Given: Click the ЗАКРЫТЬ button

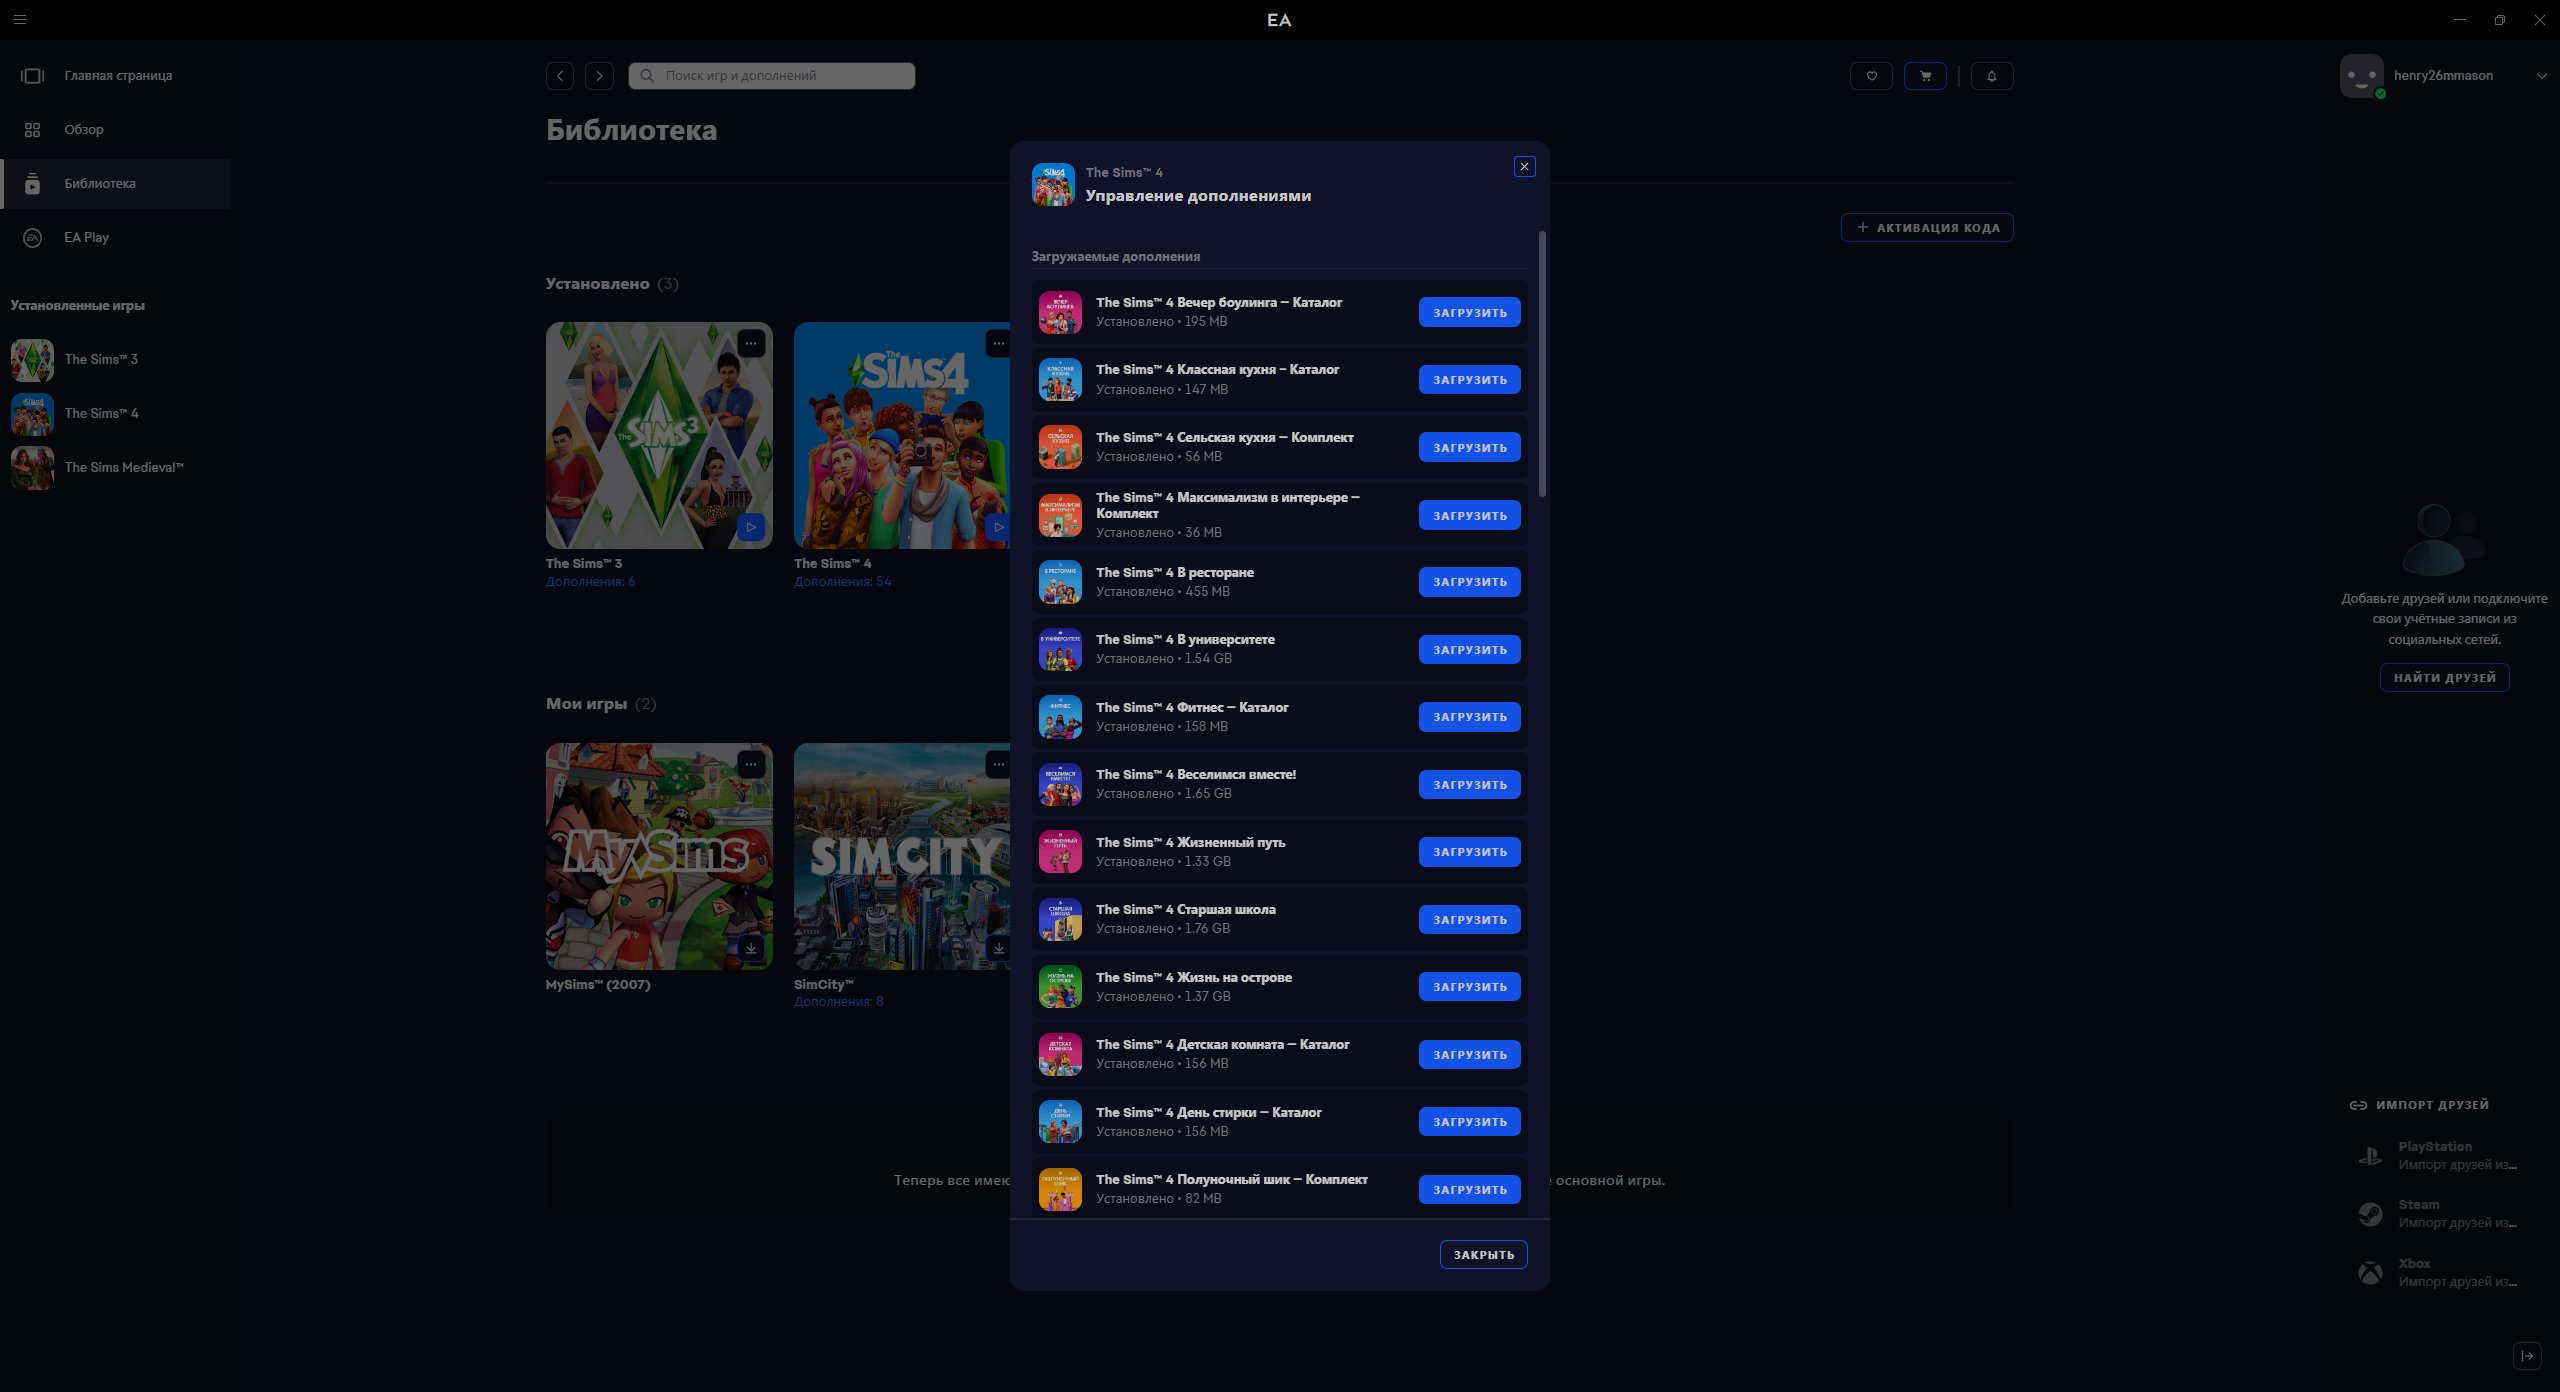Looking at the screenshot, I should pyautogui.click(x=1483, y=1255).
